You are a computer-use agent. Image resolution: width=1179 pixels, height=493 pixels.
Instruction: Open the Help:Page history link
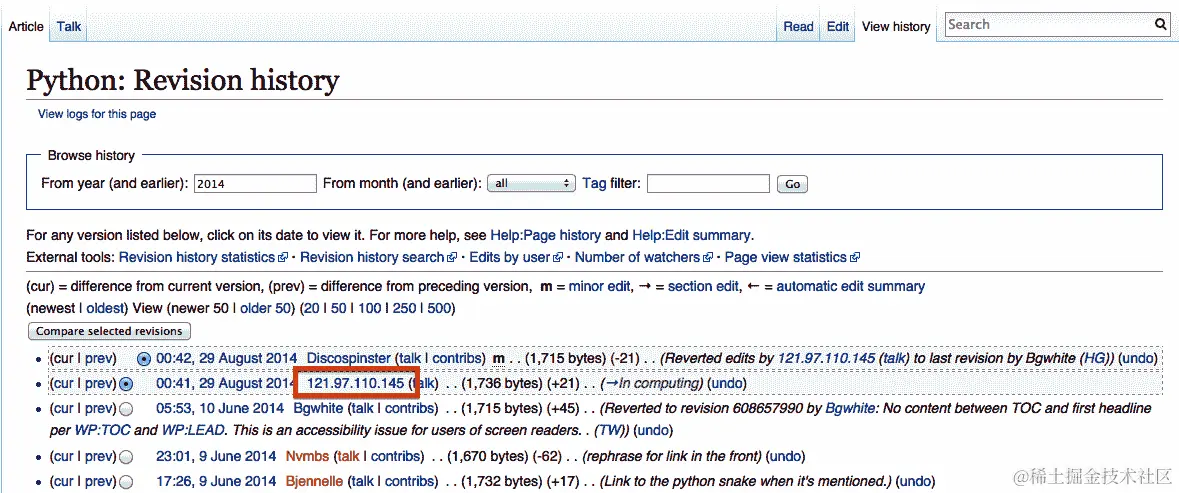545,234
